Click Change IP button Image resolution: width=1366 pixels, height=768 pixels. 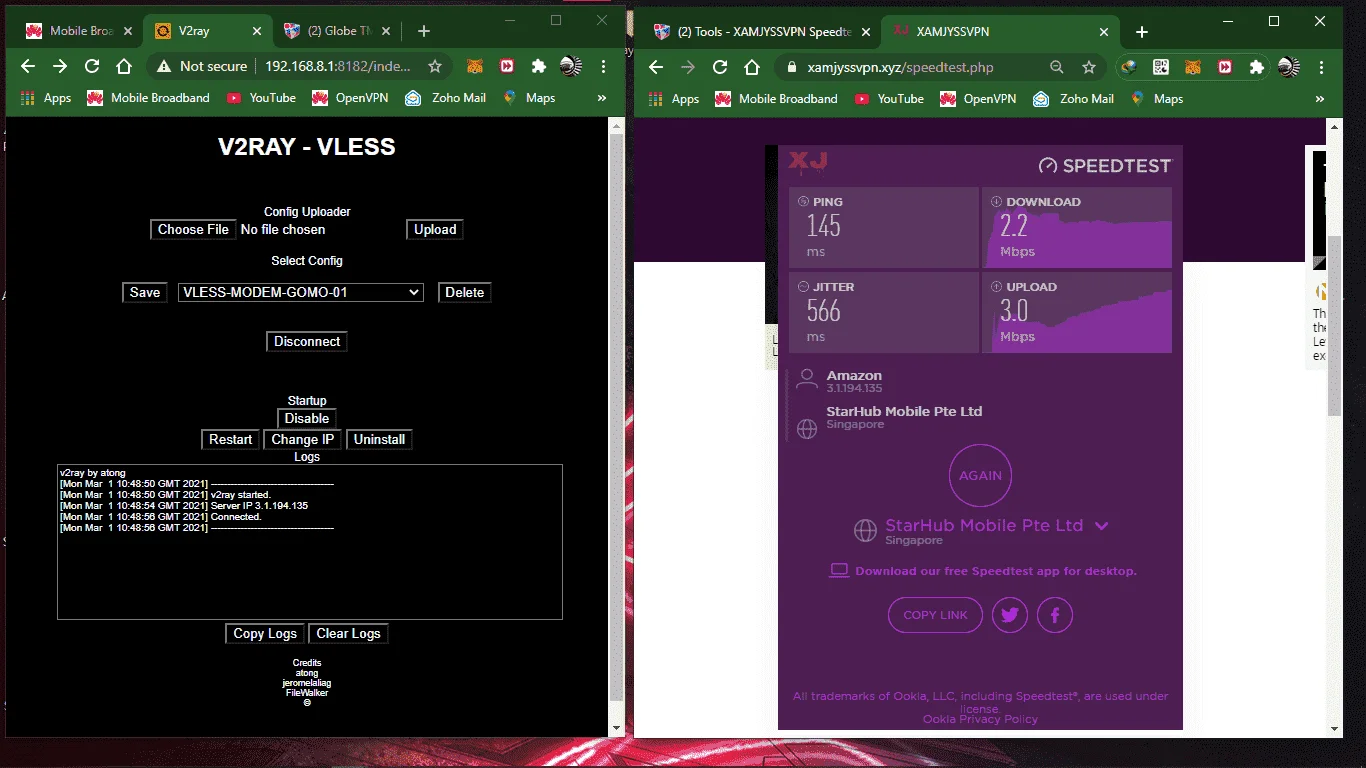(303, 439)
